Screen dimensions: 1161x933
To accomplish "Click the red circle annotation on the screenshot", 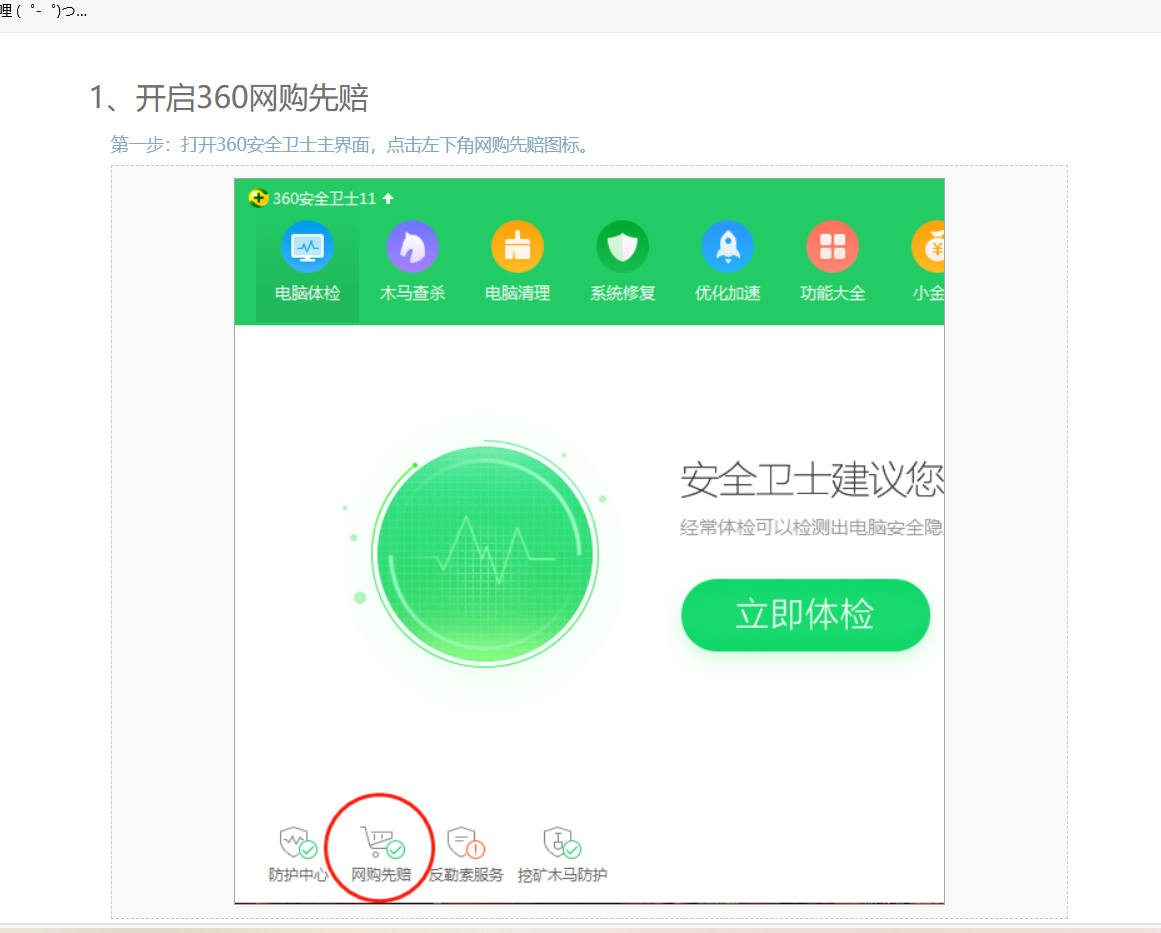I will tap(379, 847).
